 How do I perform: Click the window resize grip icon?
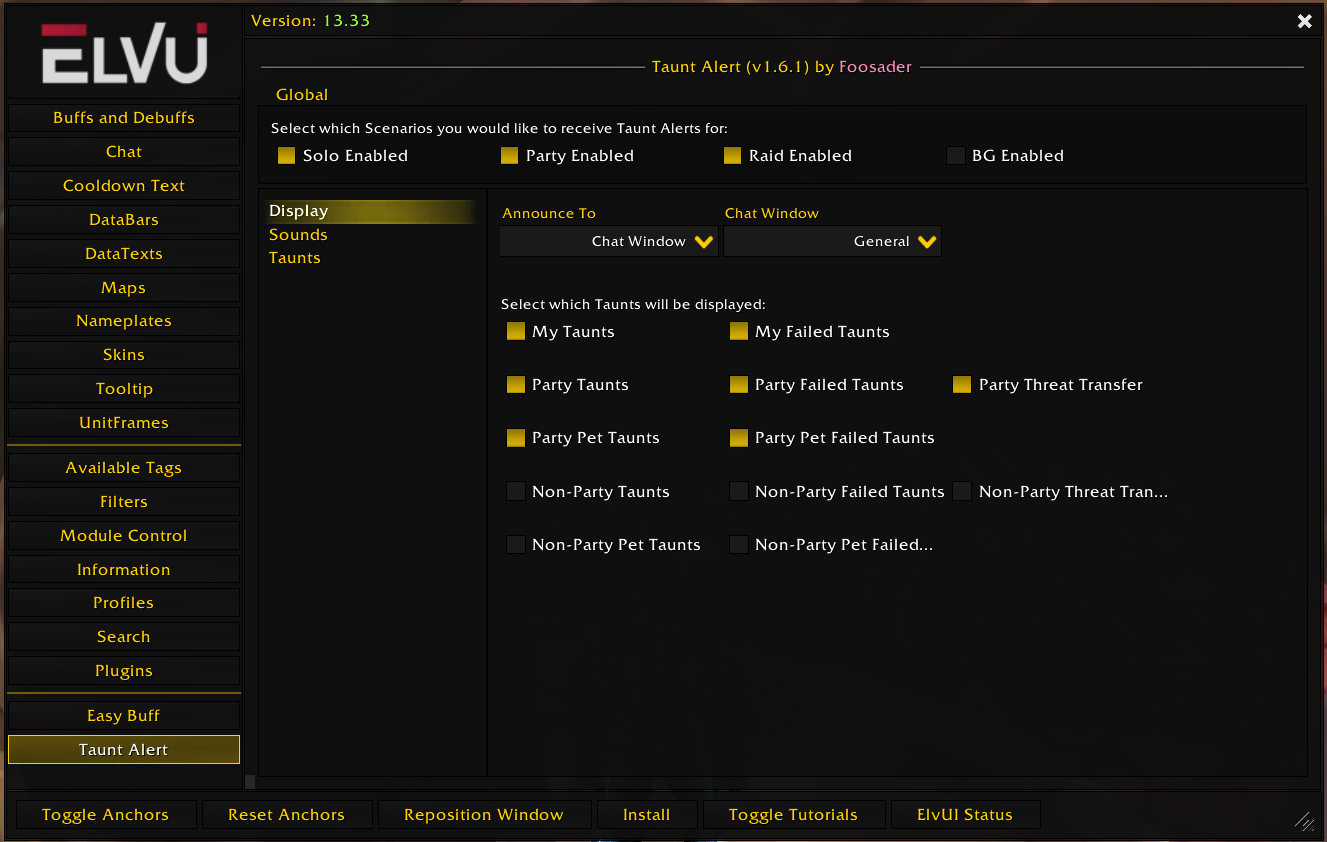pyautogui.click(x=1304, y=820)
